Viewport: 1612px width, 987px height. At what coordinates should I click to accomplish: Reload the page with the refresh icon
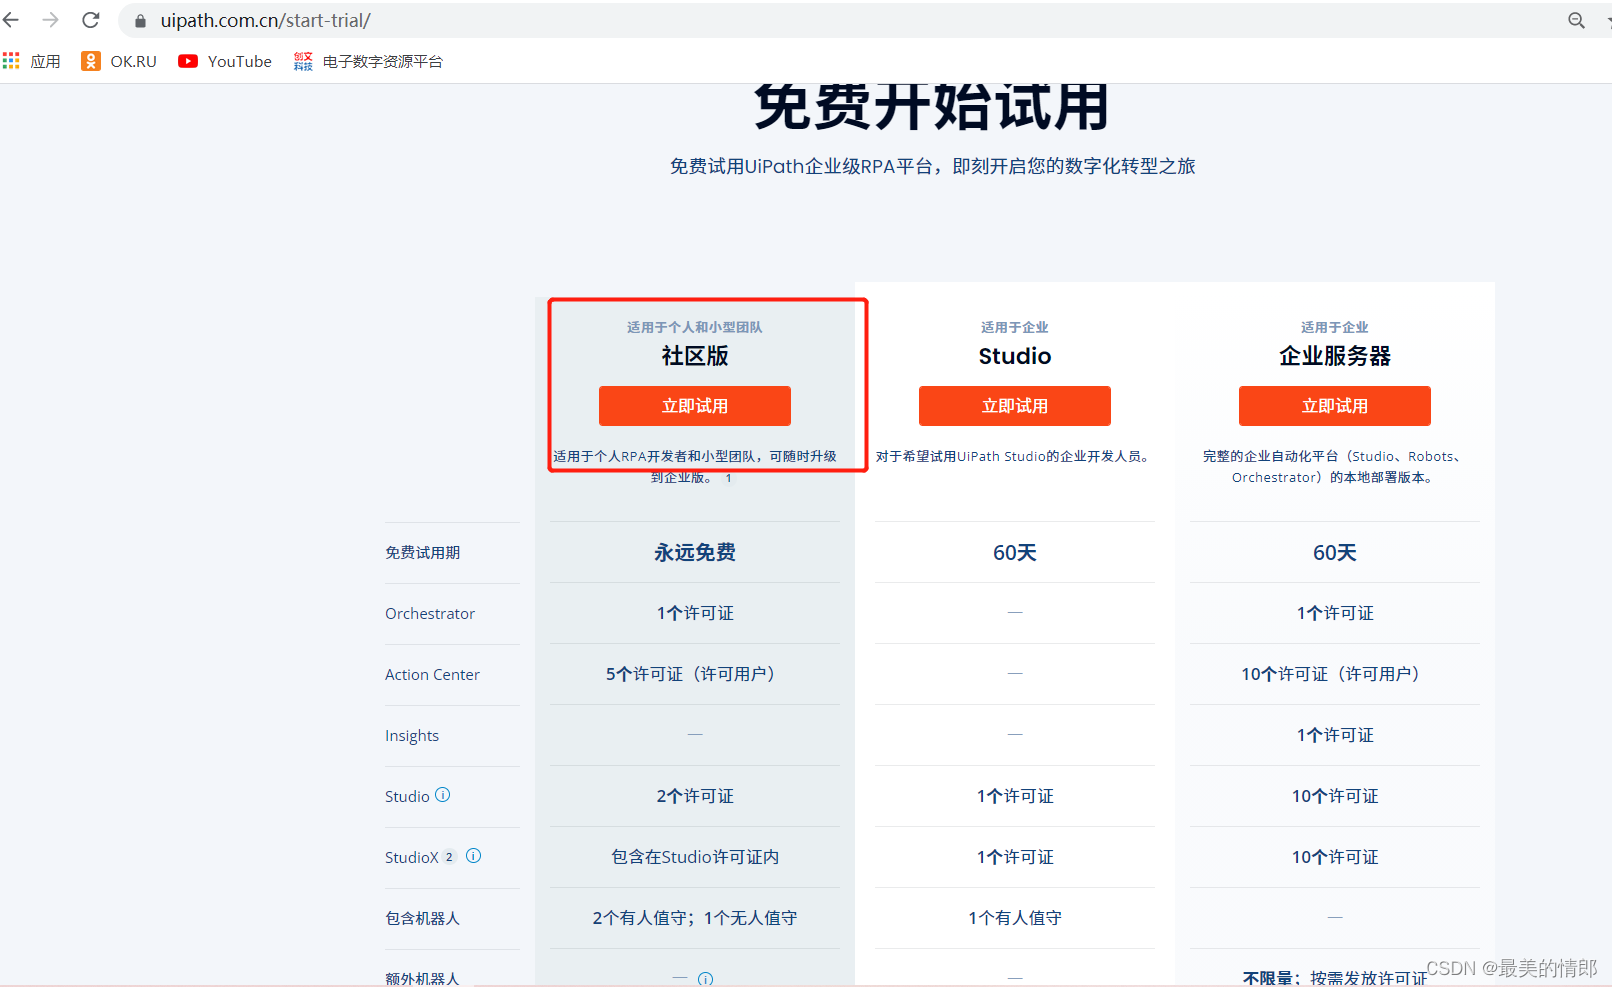[x=91, y=20]
